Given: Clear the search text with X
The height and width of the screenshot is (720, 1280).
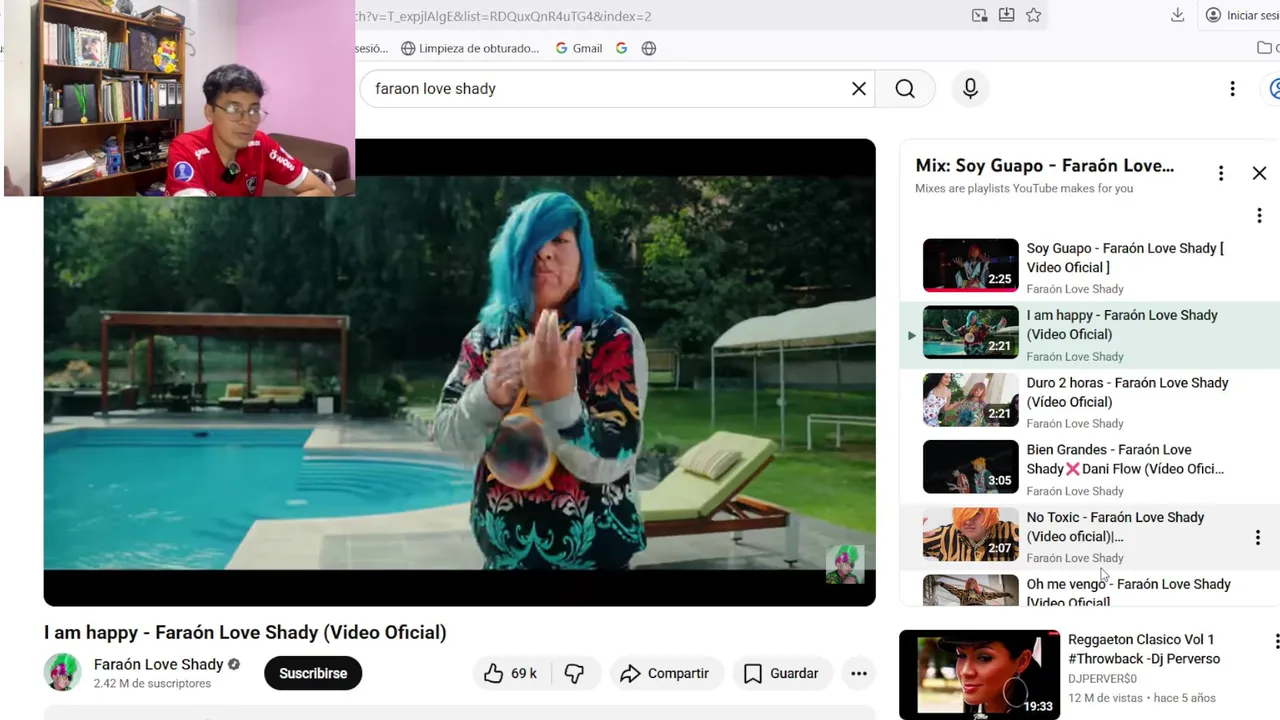Looking at the screenshot, I should click(x=859, y=89).
